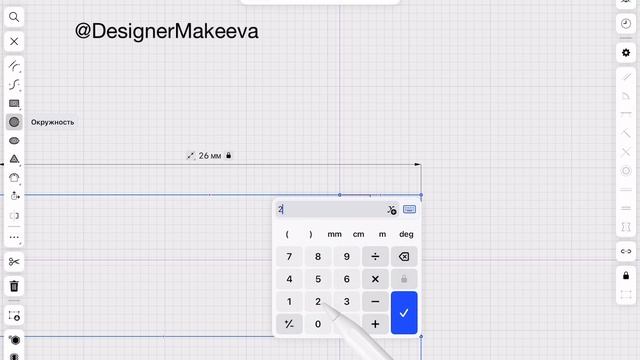Switch to the system keyboard icon
This screenshot has height=360, width=640.
click(409, 209)
